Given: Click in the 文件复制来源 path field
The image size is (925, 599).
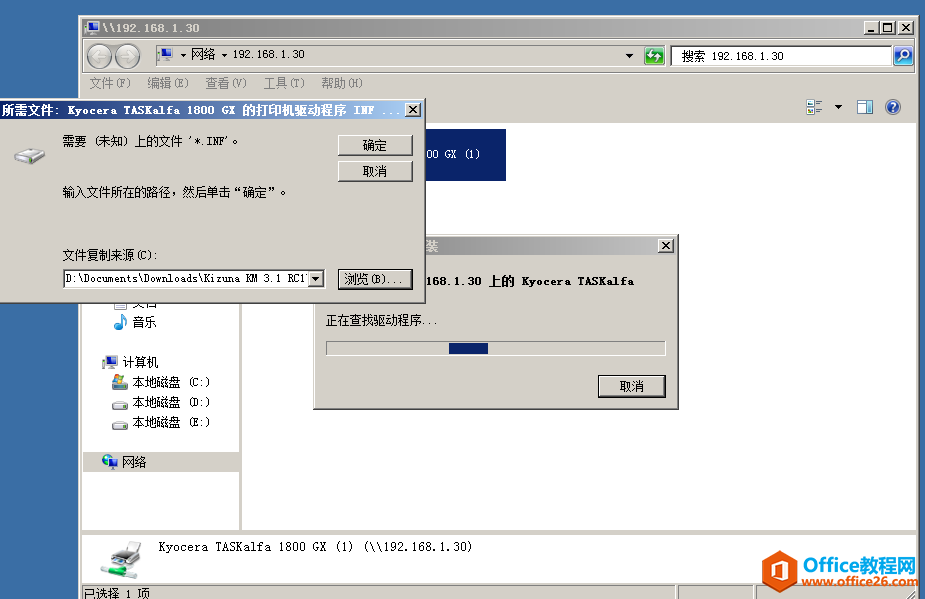Looking at the screenshot, I should tap(186, 279).
